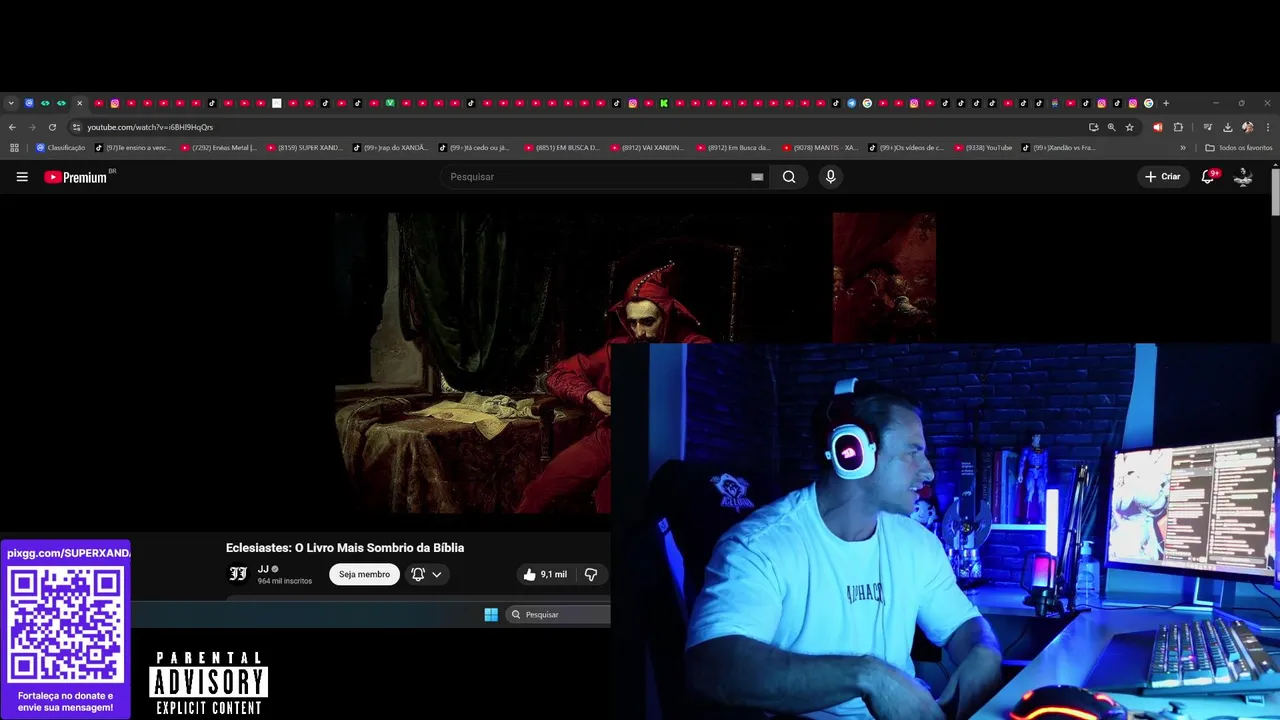1280x720 pixels.
Task: Open the zoom magnifier in address bar
Action: point(1111,127)
